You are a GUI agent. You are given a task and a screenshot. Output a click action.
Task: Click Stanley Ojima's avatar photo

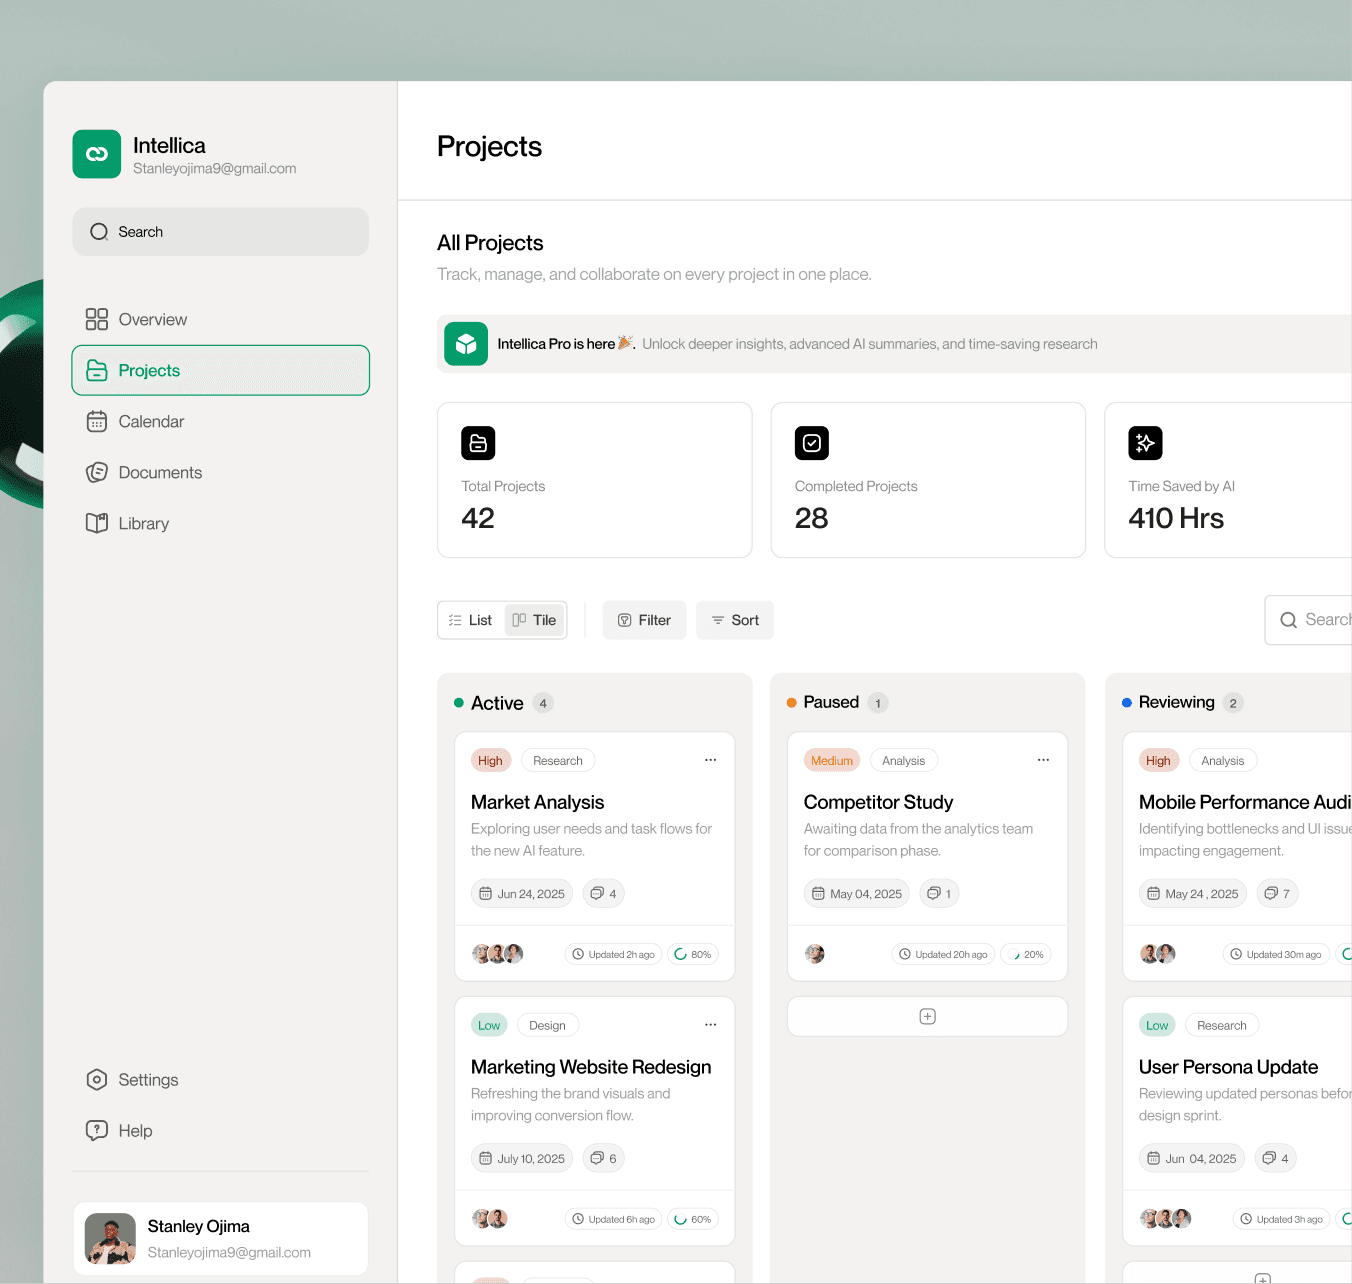[x=110, y=1239]
